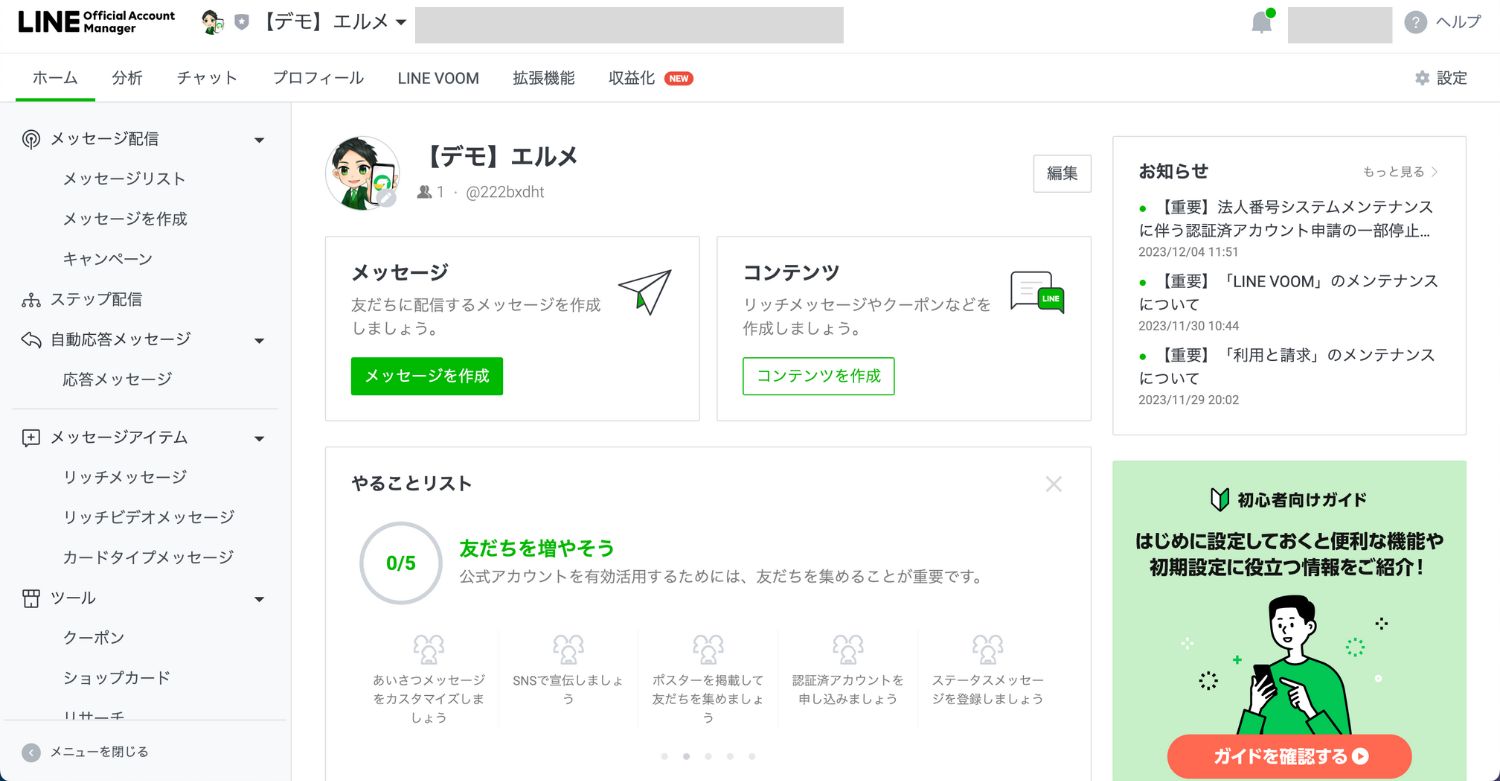Image resolution: width=1500 pixels, height=781 pixels.
Task: Collapse the ツール section chevron
Action: (259, 599)
